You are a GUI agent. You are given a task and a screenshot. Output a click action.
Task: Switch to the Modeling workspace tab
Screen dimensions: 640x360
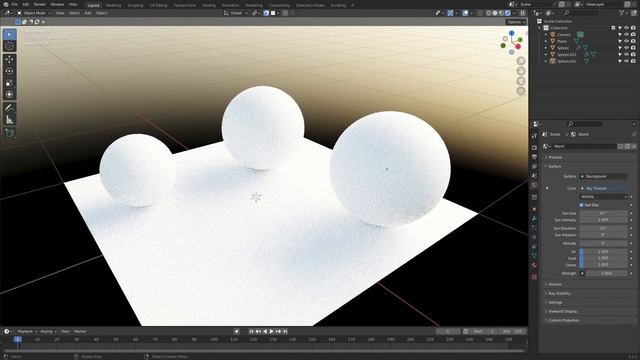coord(113,5)
